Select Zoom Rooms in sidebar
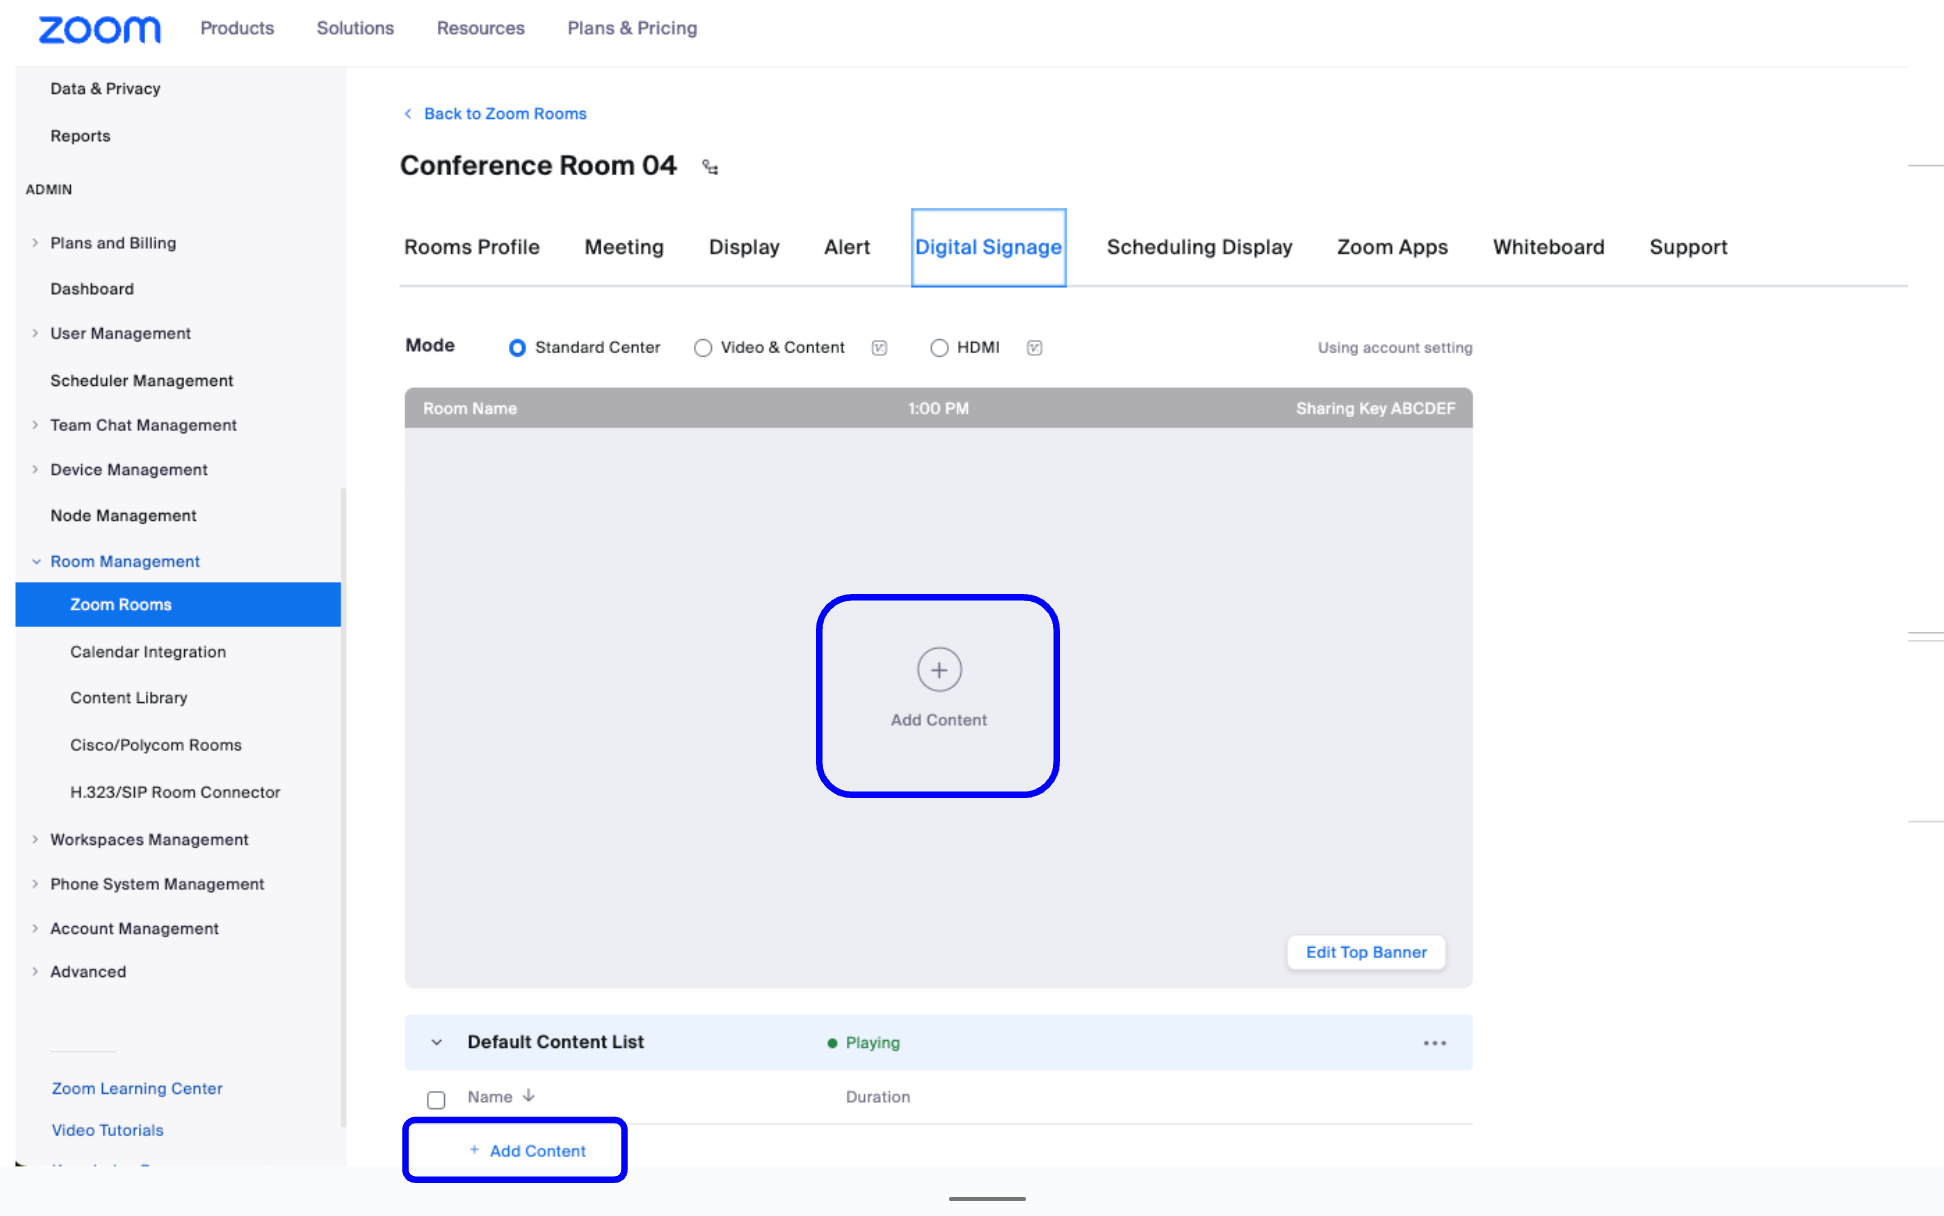The height and width of the screenshot is (1216, 1944). pyautogui.click(x=178, y=605)
